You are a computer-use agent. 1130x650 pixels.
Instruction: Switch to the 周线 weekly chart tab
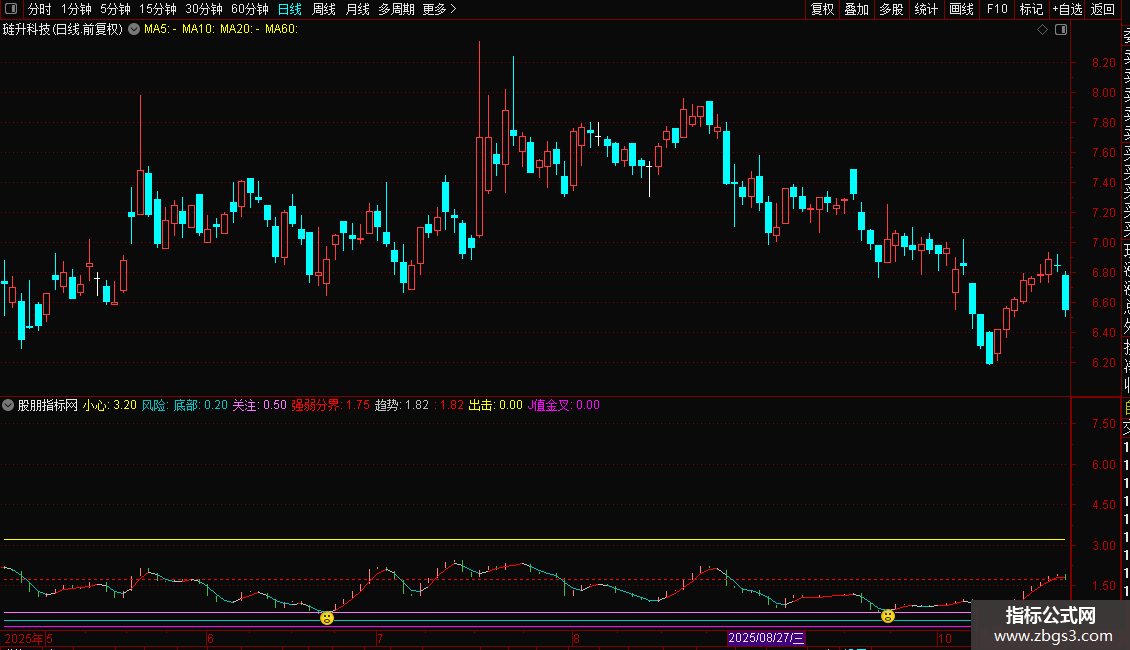click(x=324, y=9)
